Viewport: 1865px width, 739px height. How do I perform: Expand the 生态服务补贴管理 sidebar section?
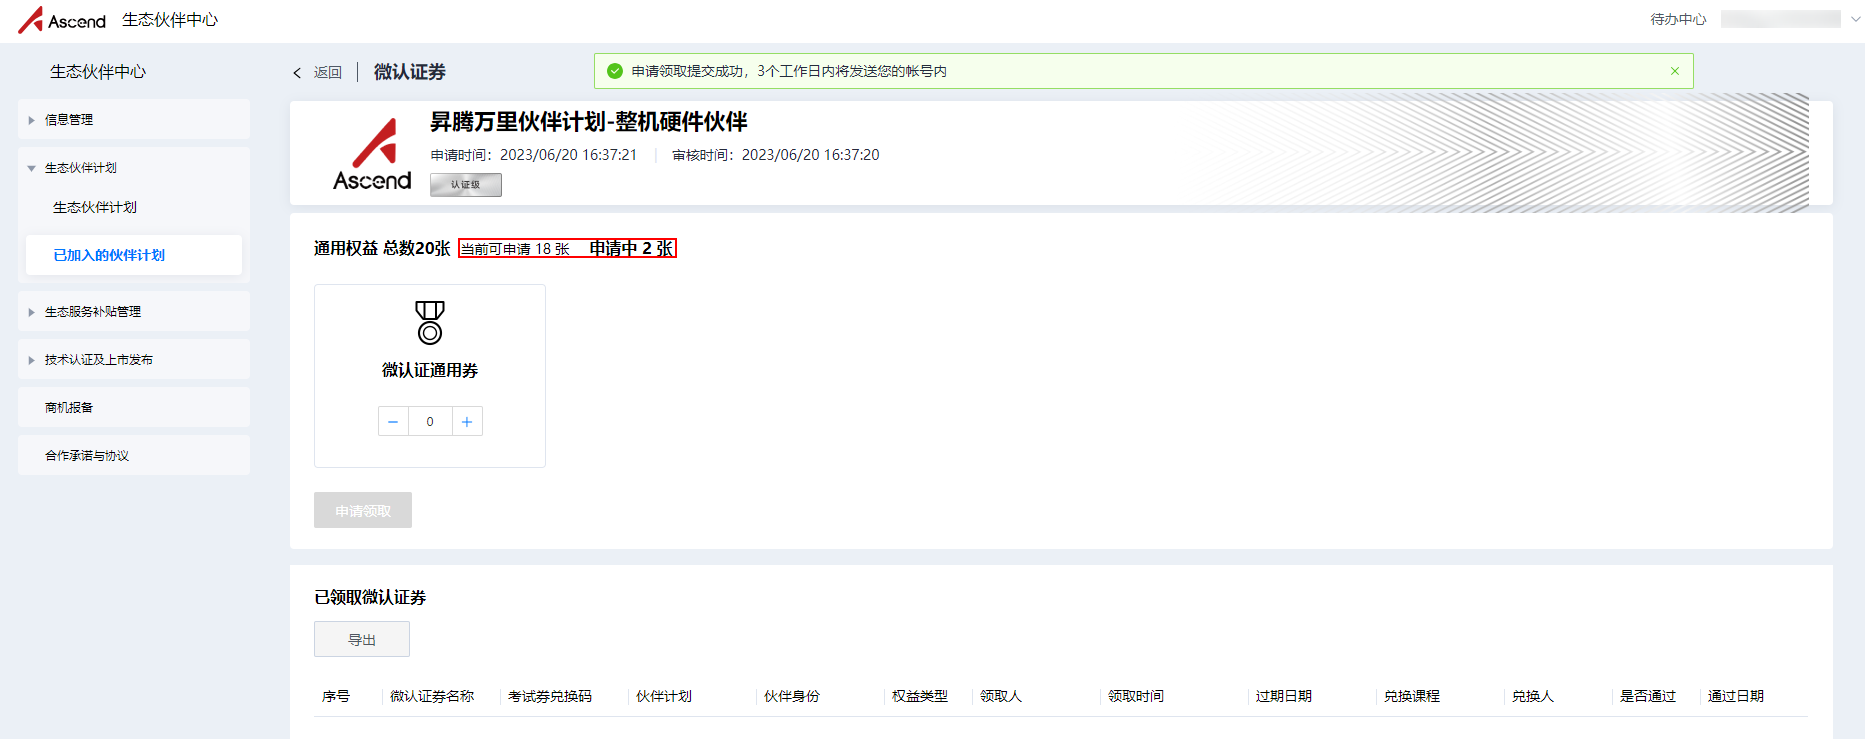(x=134, y=311)
